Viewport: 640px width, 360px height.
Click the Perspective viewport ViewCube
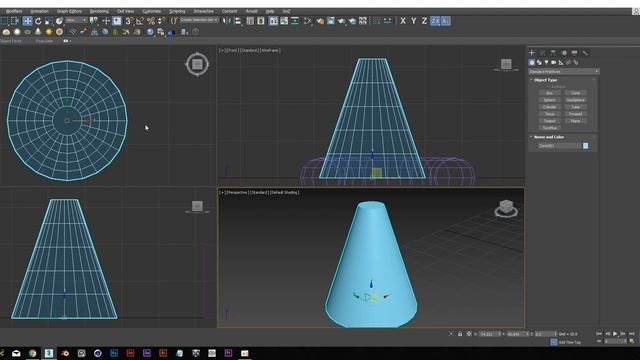(x=507, y=208)
